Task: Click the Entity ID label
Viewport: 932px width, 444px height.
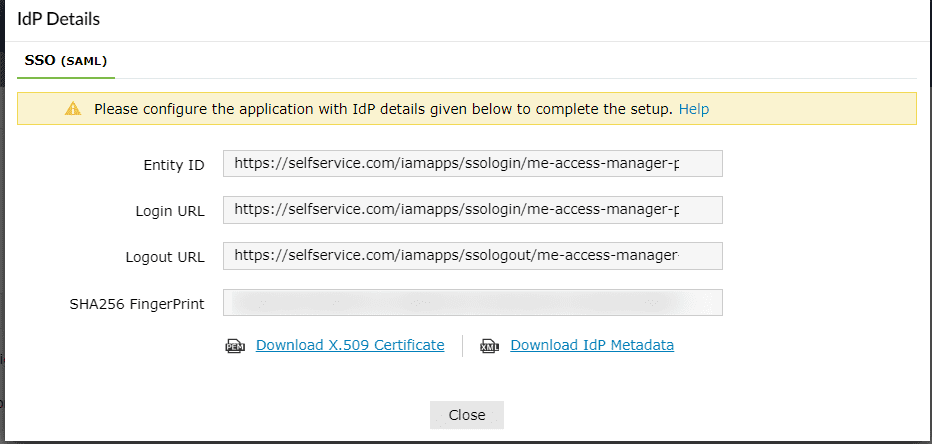Action: (x=174, y=165)
